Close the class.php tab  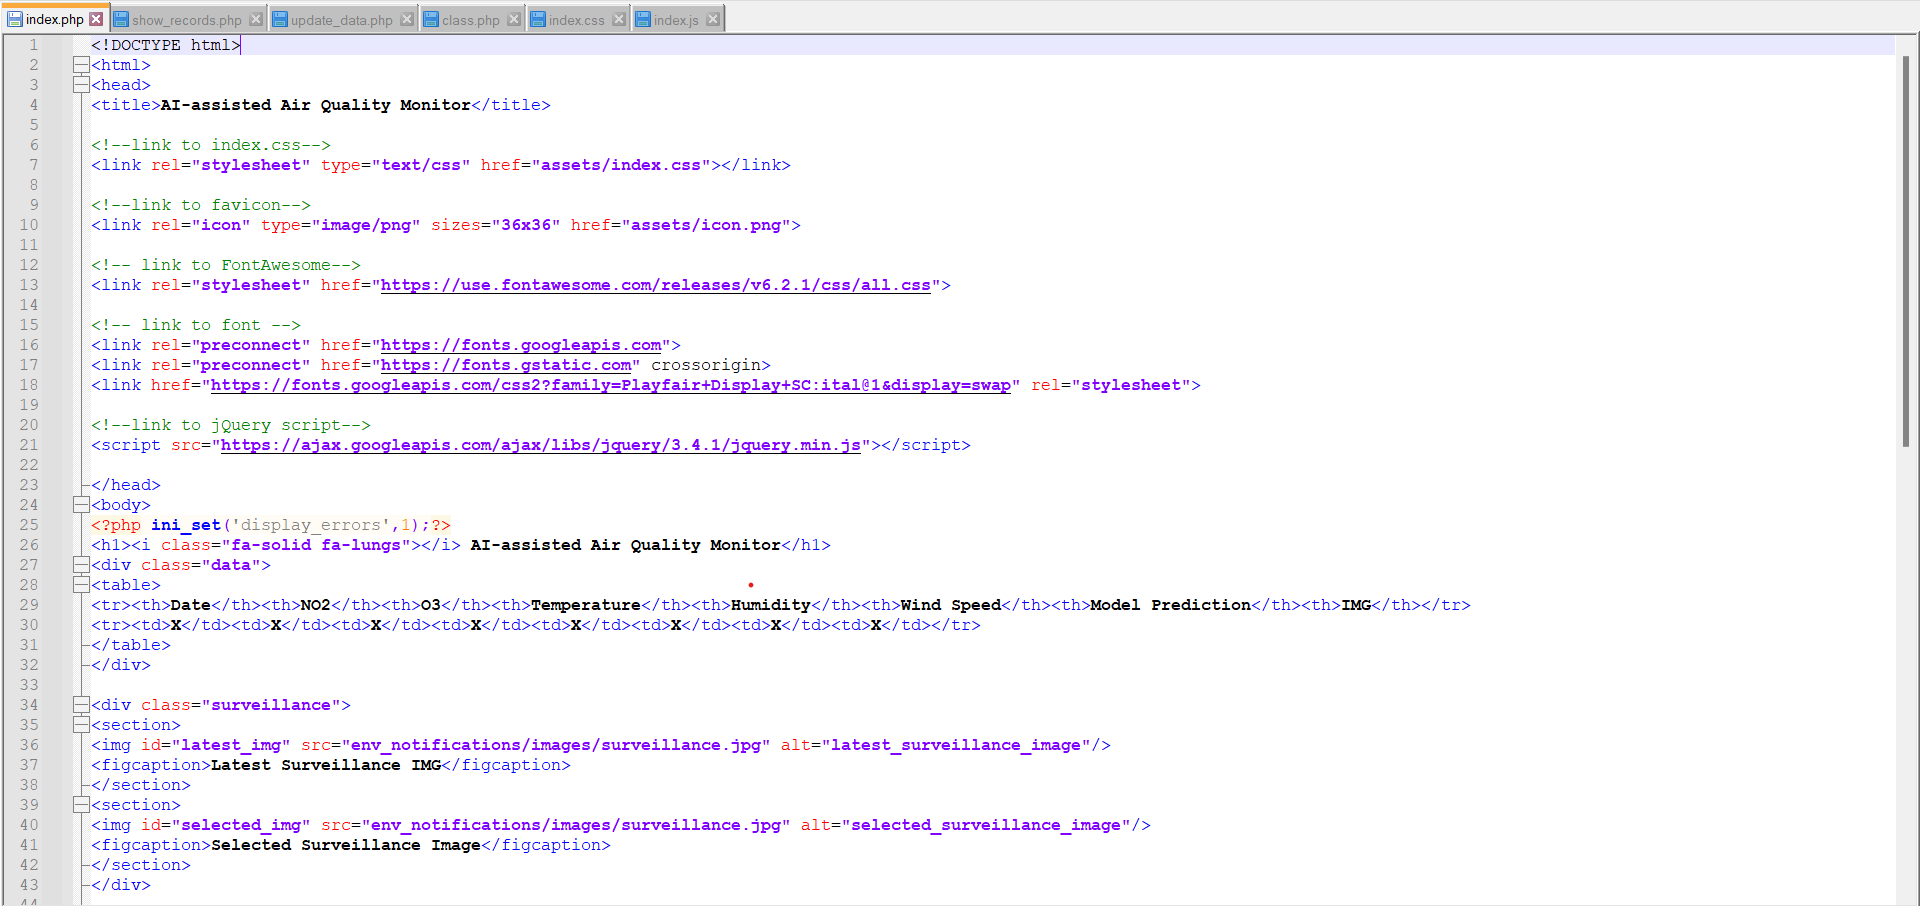pos(513,17)
